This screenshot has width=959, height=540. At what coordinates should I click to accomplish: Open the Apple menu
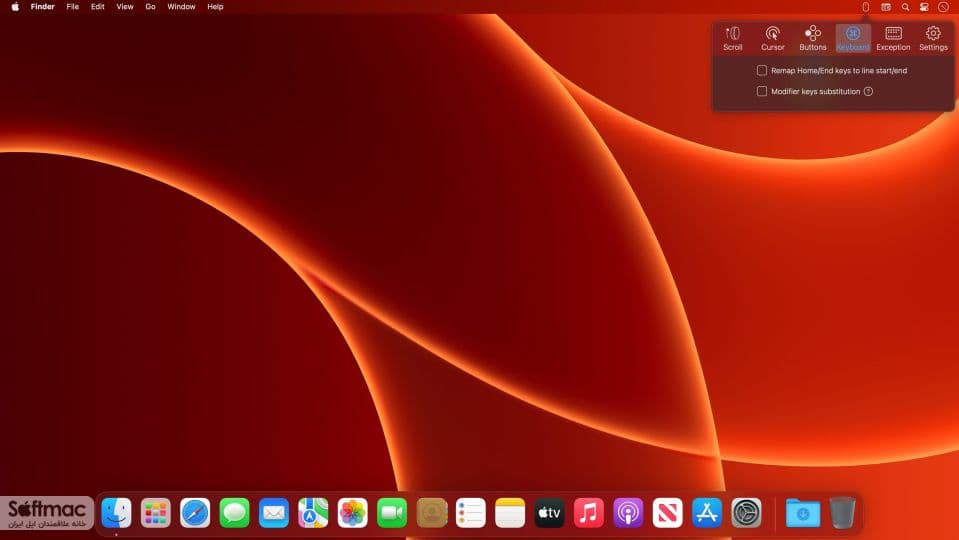click(15, 7)
